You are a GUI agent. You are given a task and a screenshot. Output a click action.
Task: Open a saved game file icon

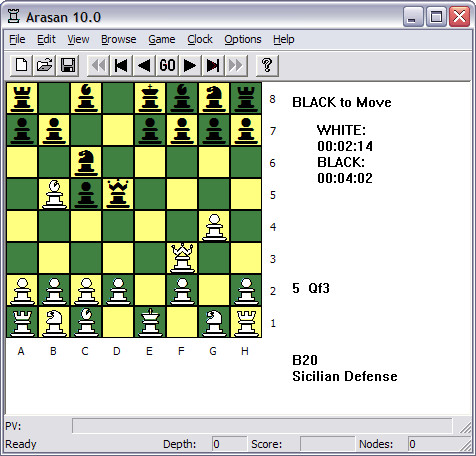tap(45, 65)
